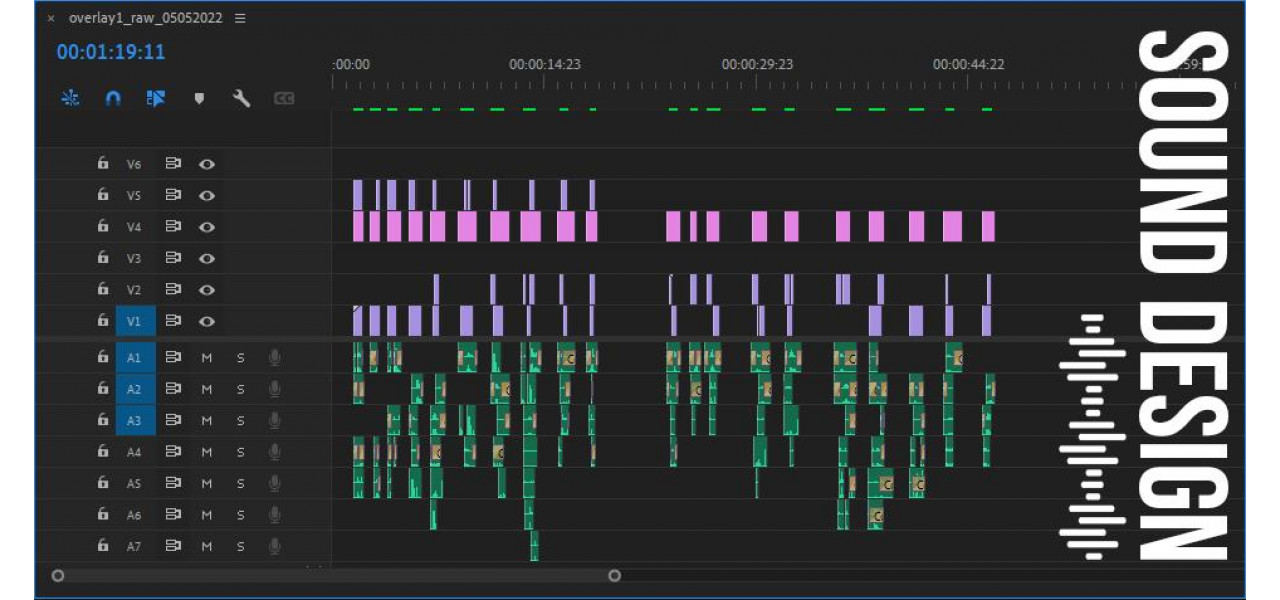Hide track V2 with eye icon
1280x600 pixels.
click(207, 289)
